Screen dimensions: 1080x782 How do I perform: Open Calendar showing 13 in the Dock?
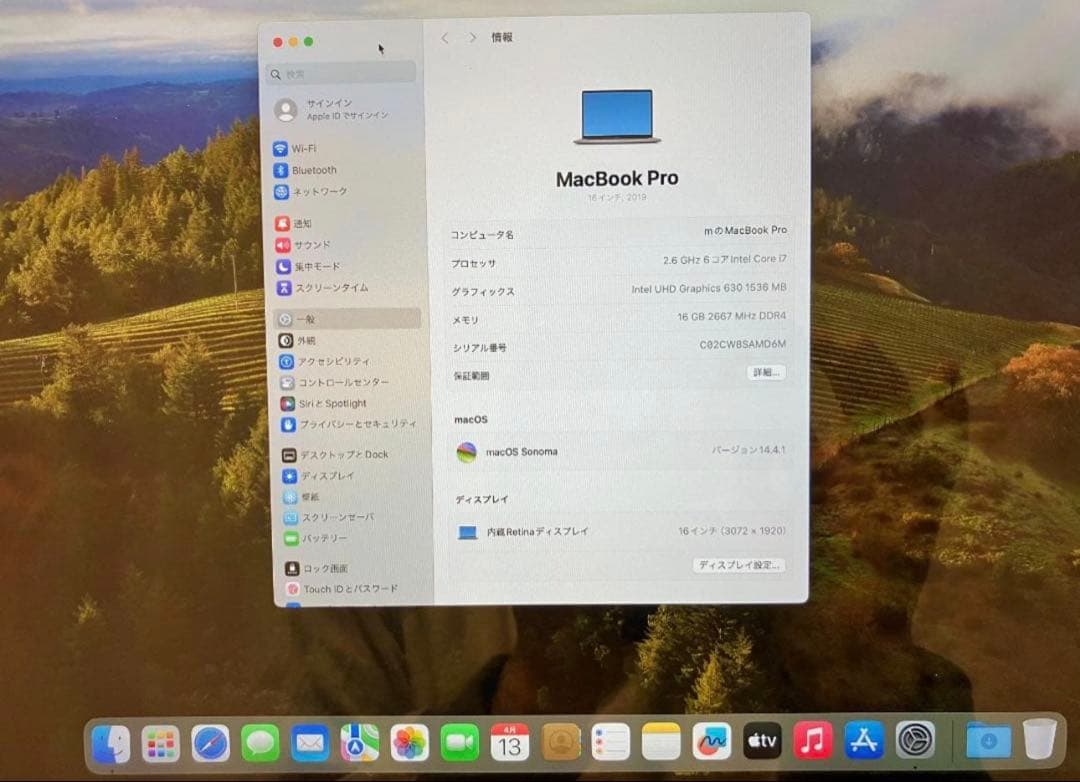coord(510,742)
